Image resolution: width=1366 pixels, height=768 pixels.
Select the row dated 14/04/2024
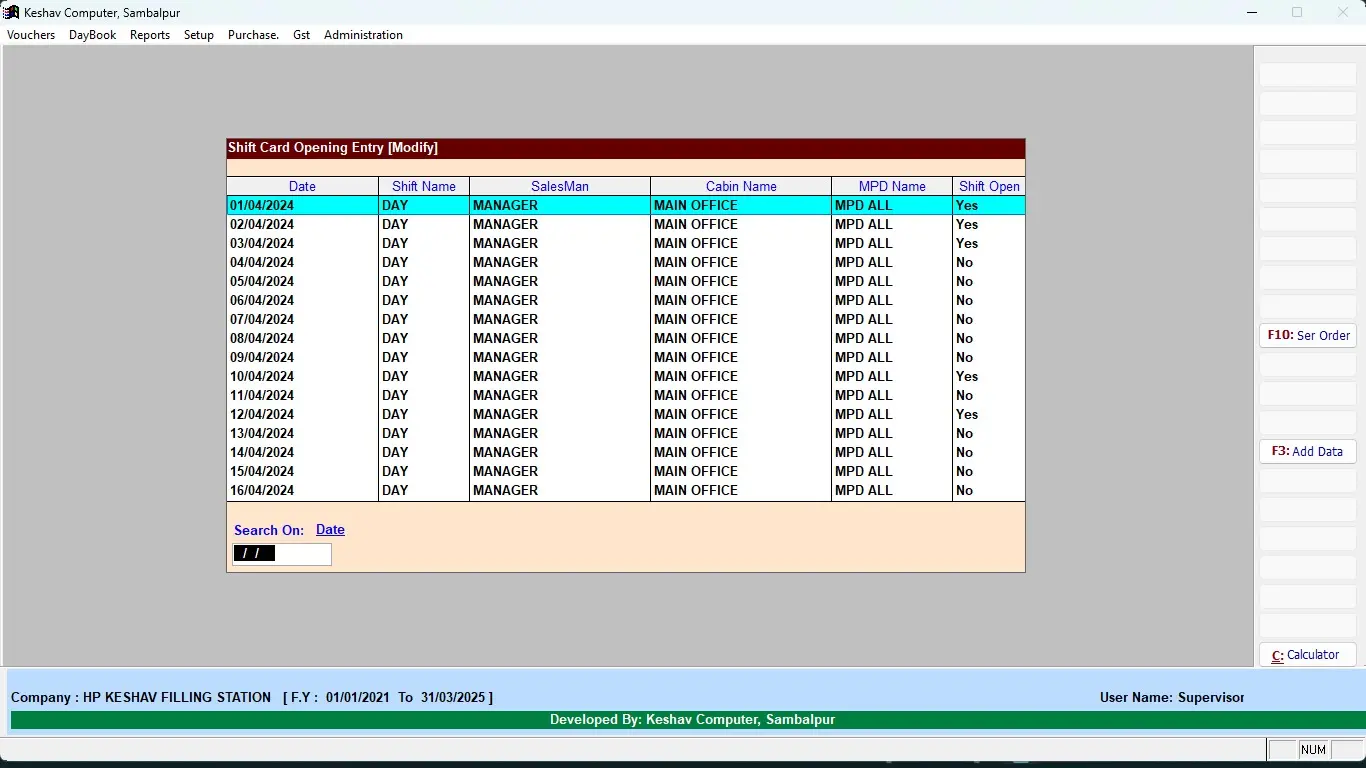click(x=626, y=452)
